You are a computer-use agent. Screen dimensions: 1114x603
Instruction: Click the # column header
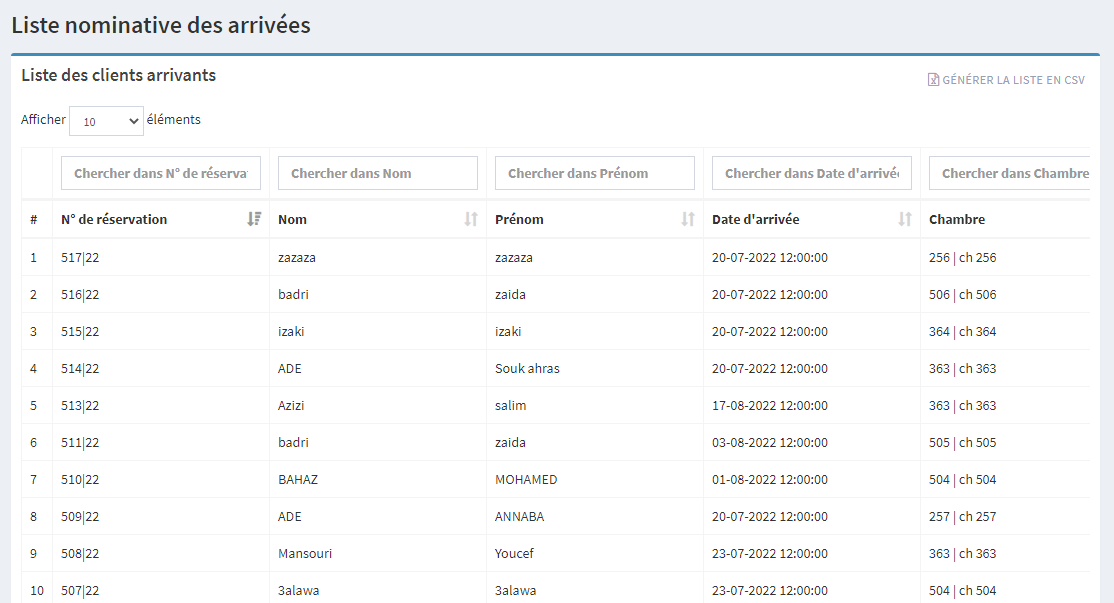click(34, 219)
